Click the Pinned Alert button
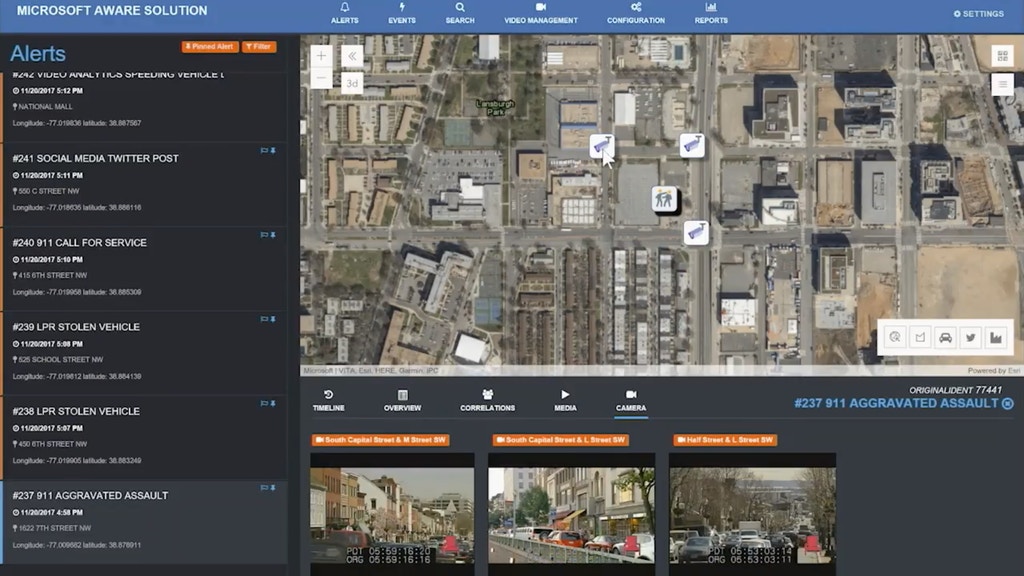The width and height of the screenshot is (1024, 576). (209, 47)
